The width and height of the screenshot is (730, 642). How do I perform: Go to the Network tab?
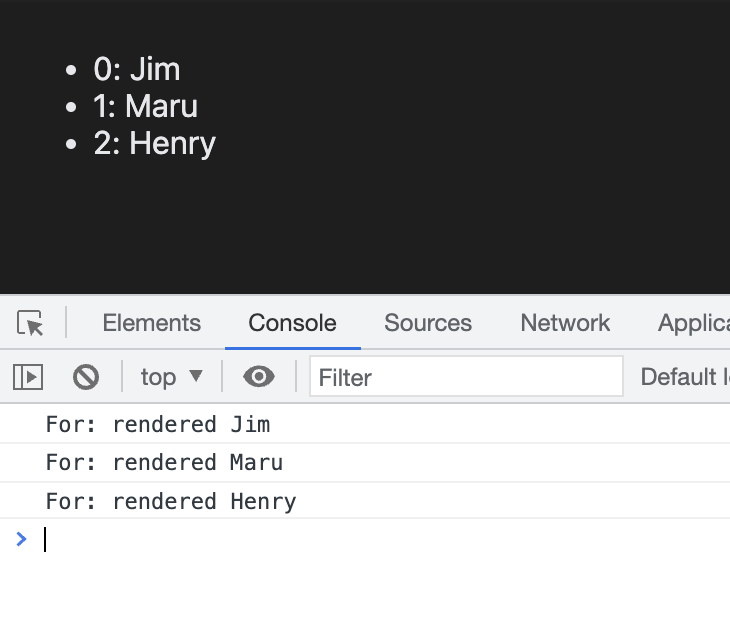tap(565, 323)
